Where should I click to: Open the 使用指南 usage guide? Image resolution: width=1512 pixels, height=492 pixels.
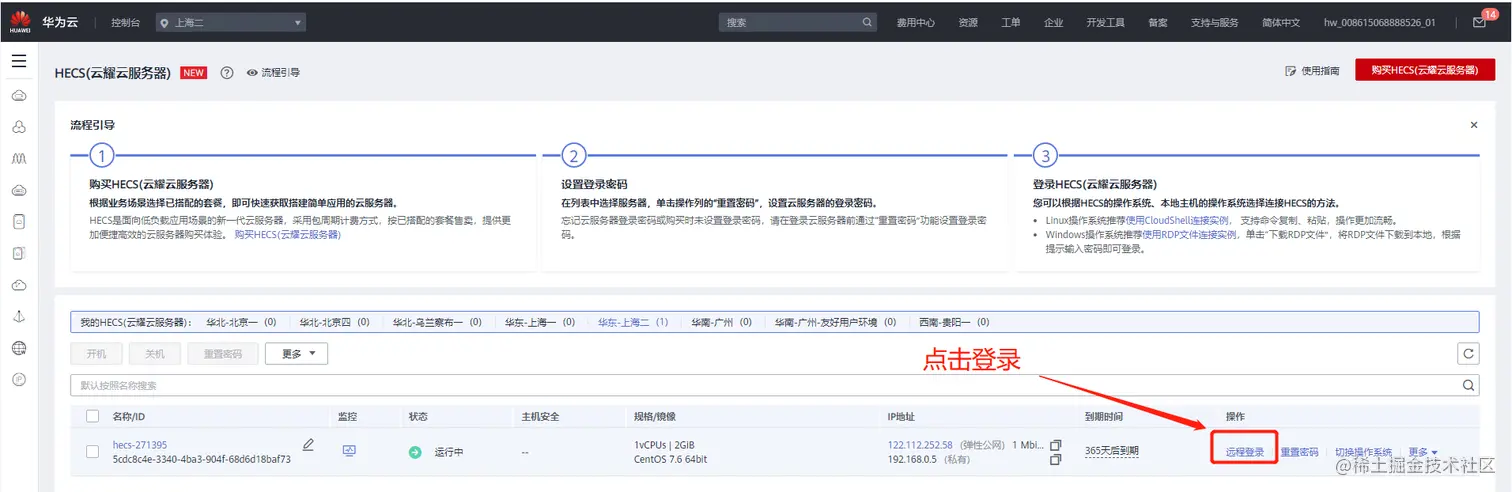coord(1312,71)
